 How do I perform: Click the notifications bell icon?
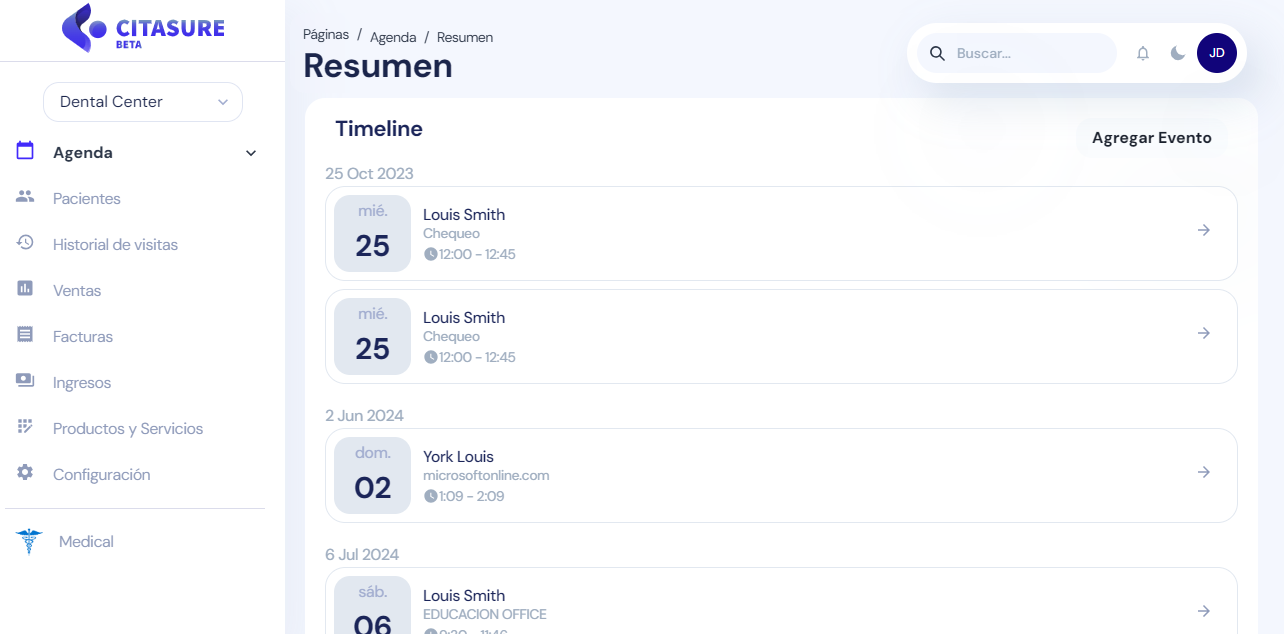point(1143,54)
